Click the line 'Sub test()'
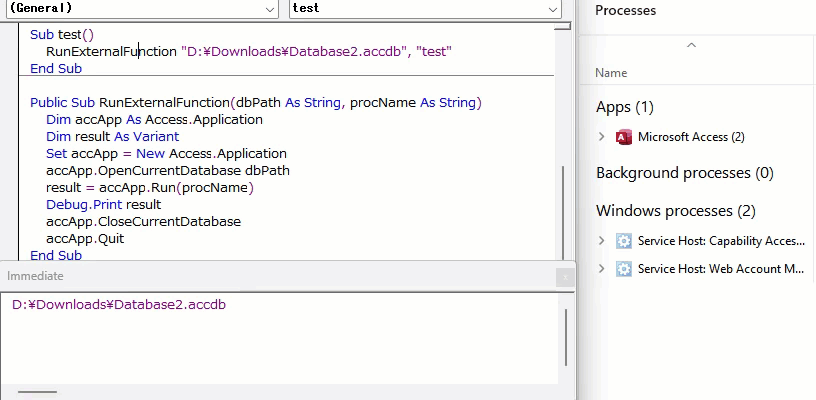This screenshot has width=816, height=400. [x=62, y=35]
